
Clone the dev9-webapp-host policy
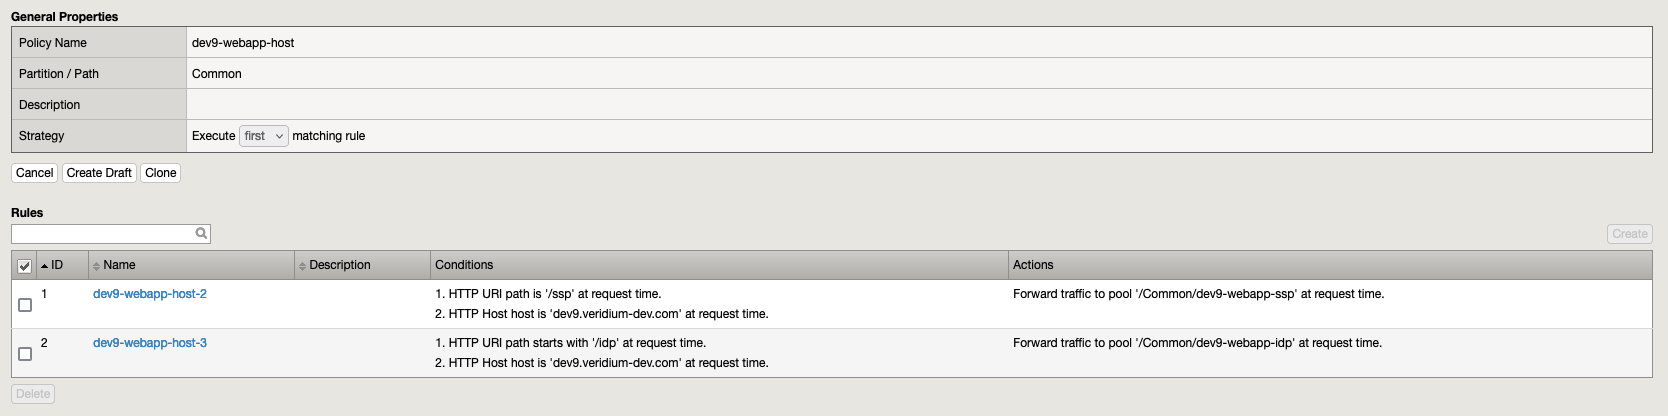pos(160,173)
